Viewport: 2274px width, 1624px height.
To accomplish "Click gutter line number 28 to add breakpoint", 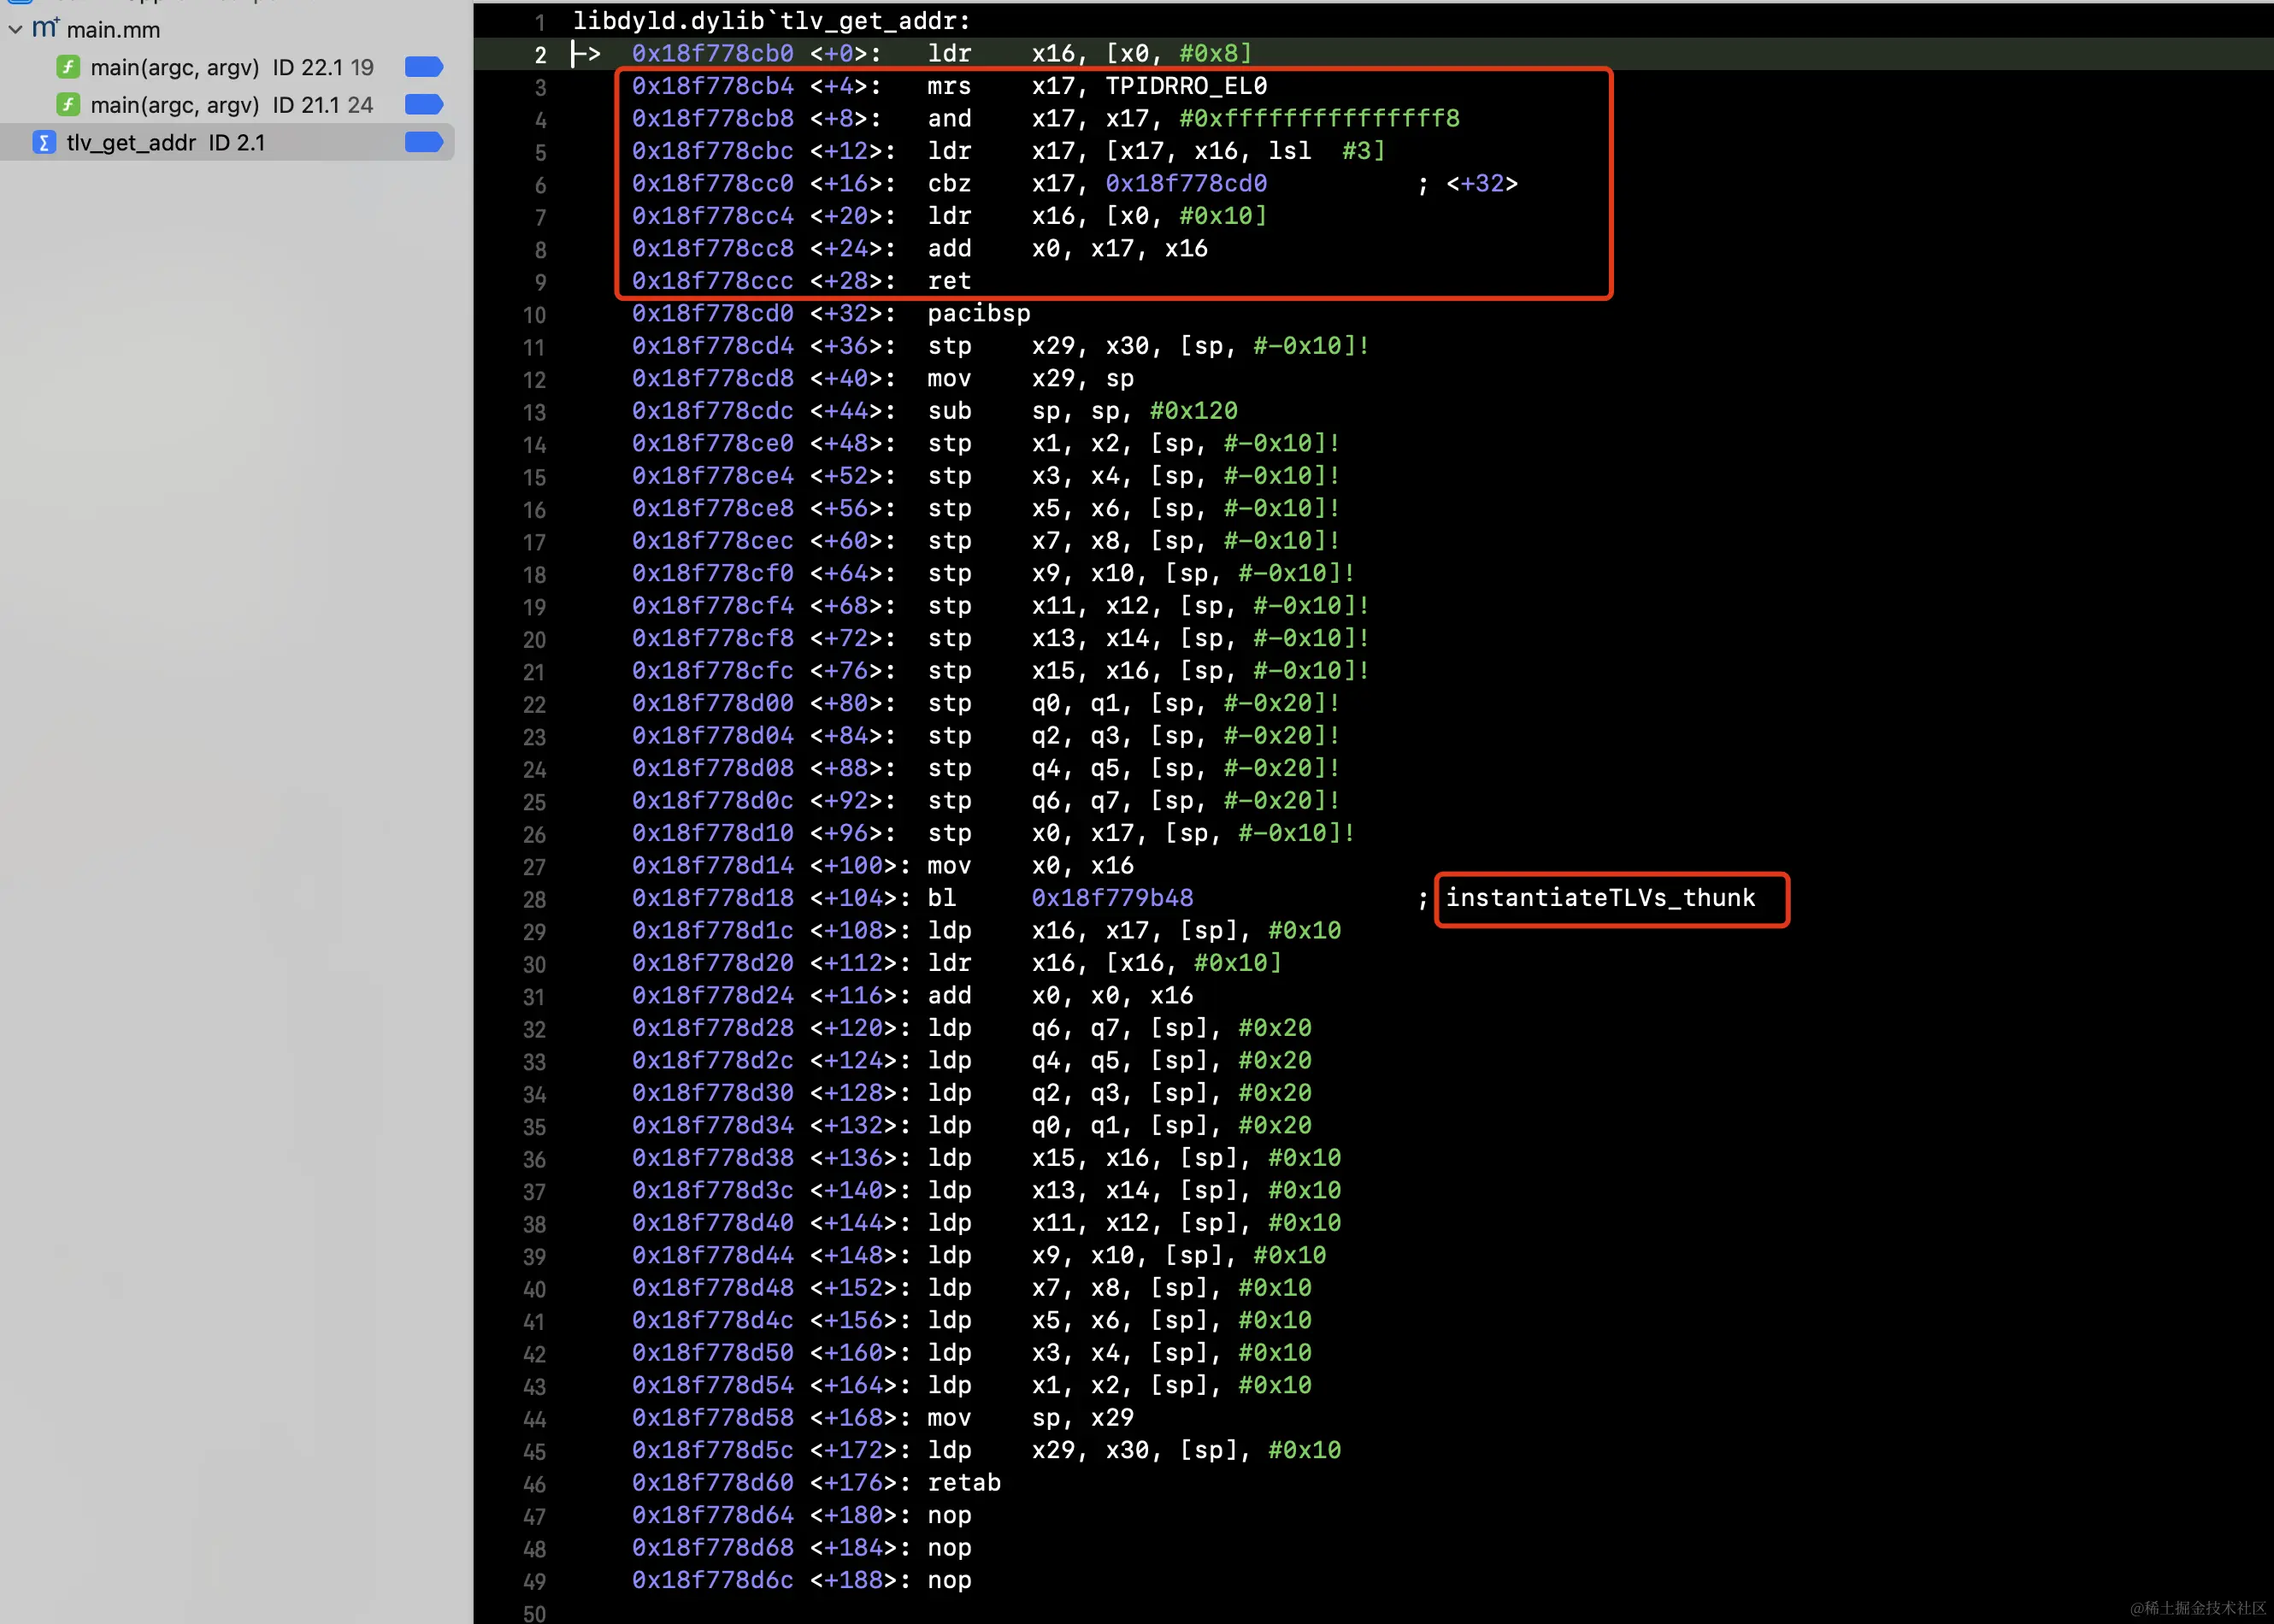I will 535,899.
